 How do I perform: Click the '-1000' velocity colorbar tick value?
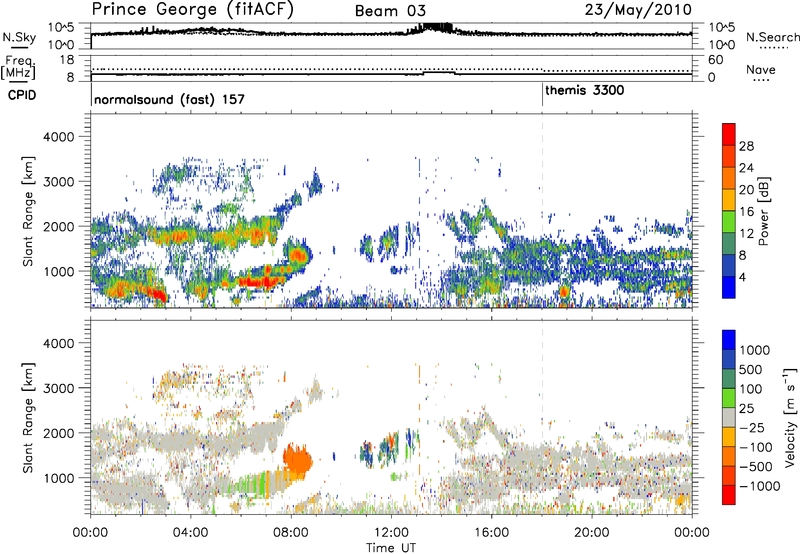click(759, 486)
